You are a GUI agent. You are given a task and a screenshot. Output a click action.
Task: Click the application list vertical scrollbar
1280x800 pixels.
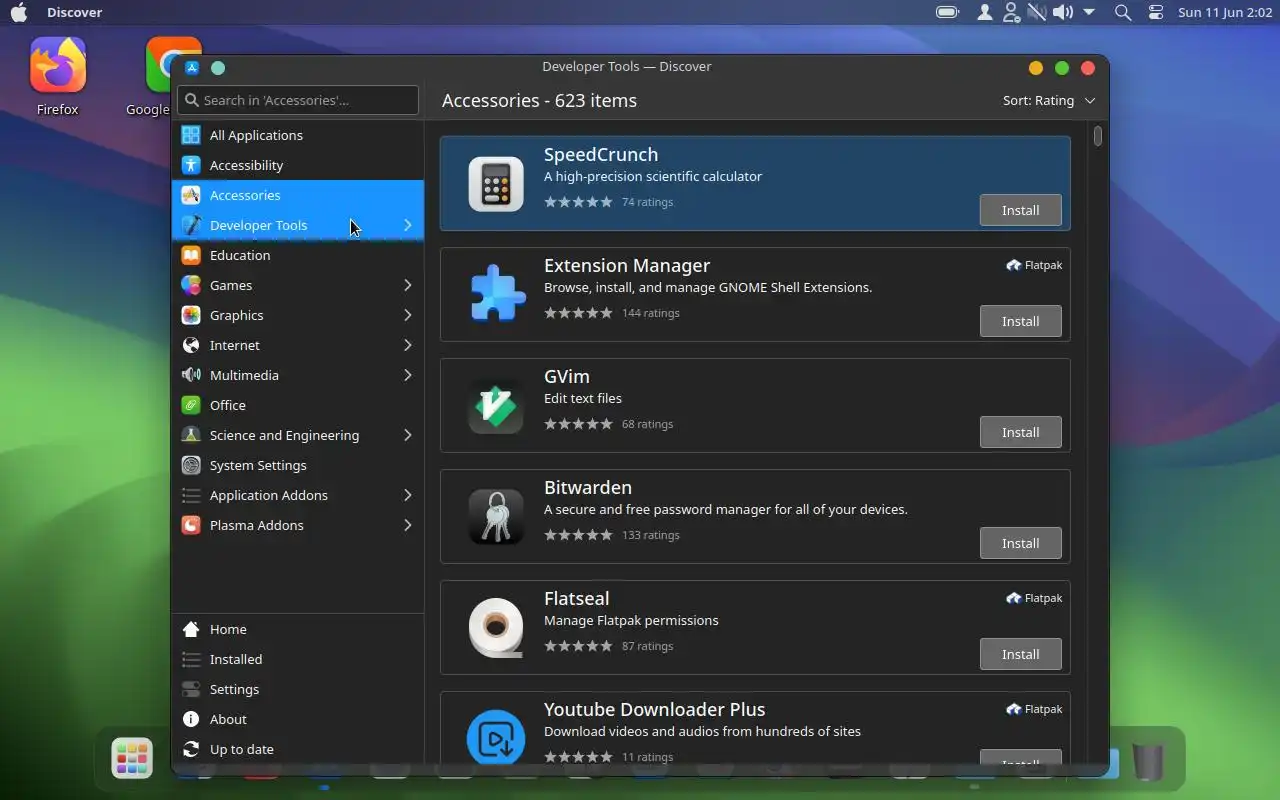(1098, 136)
